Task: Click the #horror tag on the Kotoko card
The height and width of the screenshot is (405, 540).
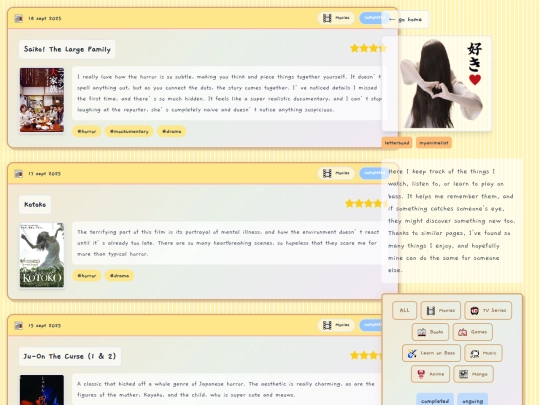Action: pos(86,276)
